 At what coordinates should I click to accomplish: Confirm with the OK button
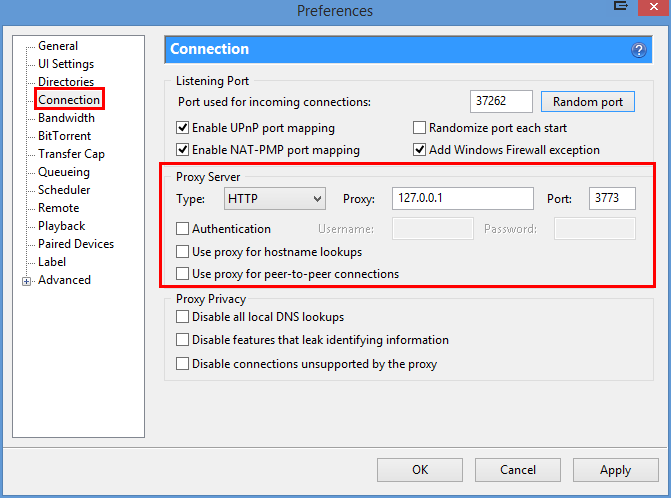click(x=420, y=470)
